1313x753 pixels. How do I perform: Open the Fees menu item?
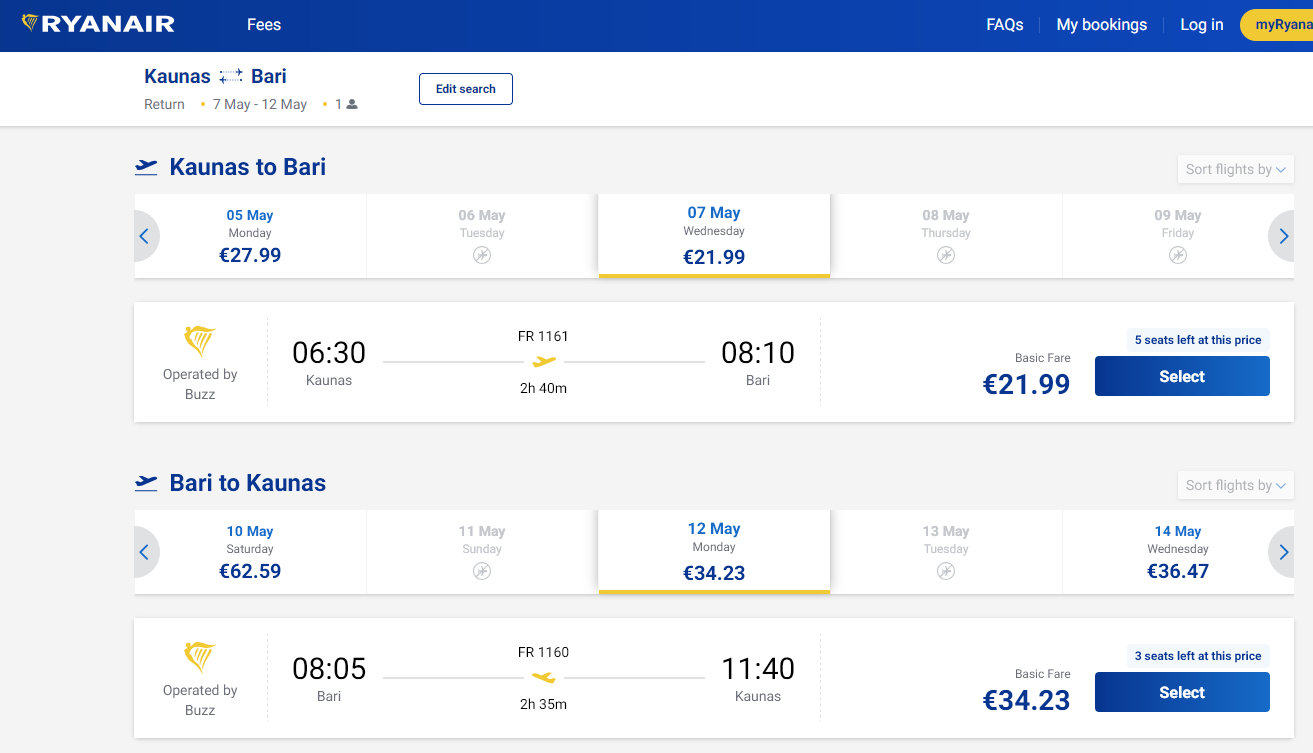pos(264,25)
